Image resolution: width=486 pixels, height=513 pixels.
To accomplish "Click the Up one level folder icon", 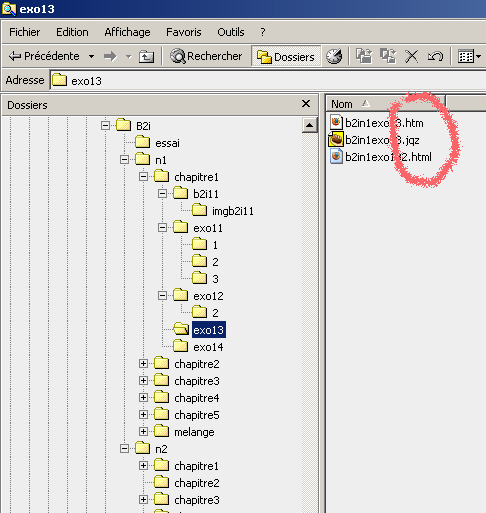I will tap(146, 56).
